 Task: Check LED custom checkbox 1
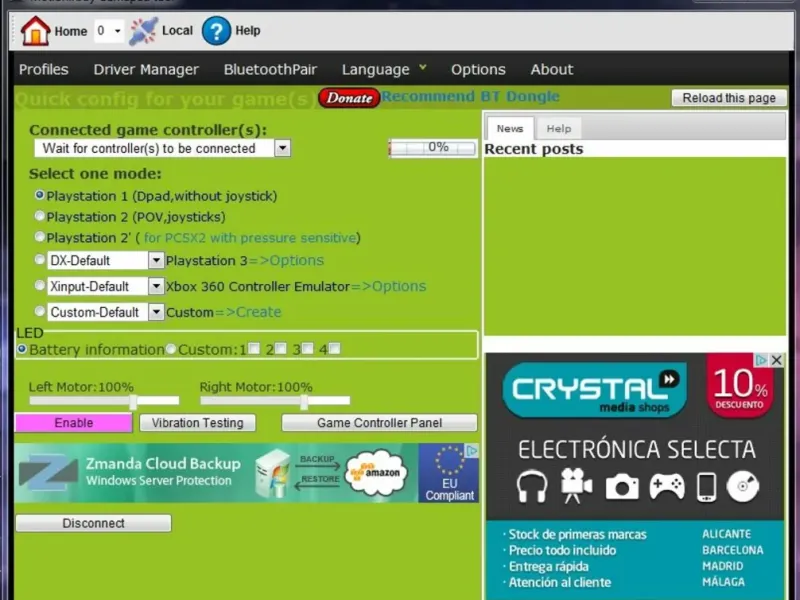[x=254, y=348]
